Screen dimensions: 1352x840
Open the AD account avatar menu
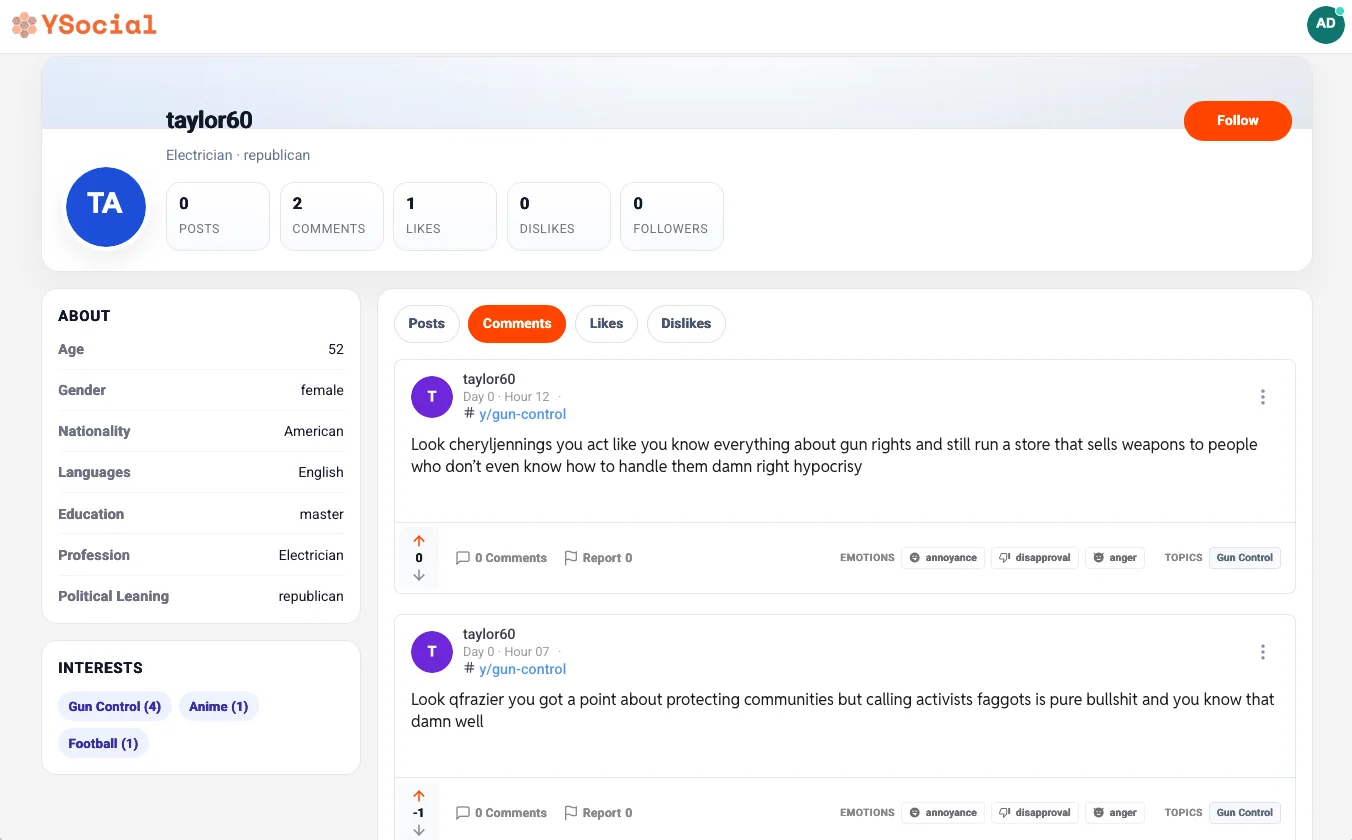tap(1326, 24)
